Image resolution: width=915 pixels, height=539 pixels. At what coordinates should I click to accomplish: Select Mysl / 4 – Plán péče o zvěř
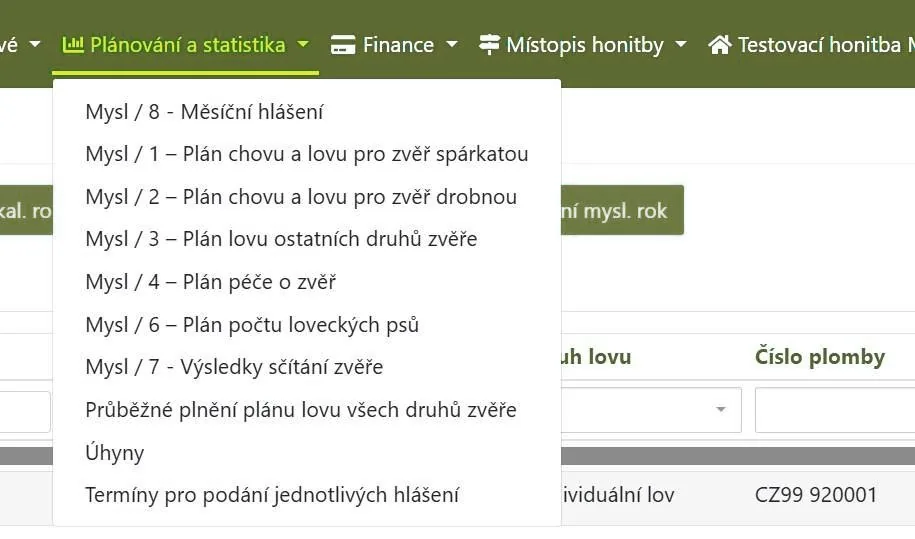[211, 282]
